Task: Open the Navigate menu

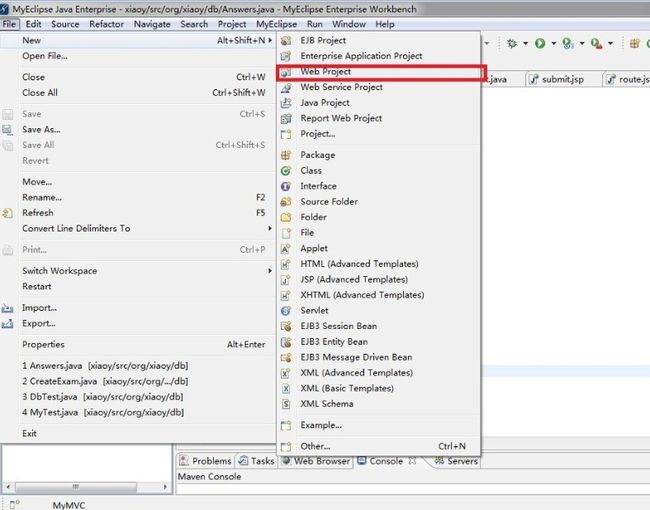Action: (152, 24)
